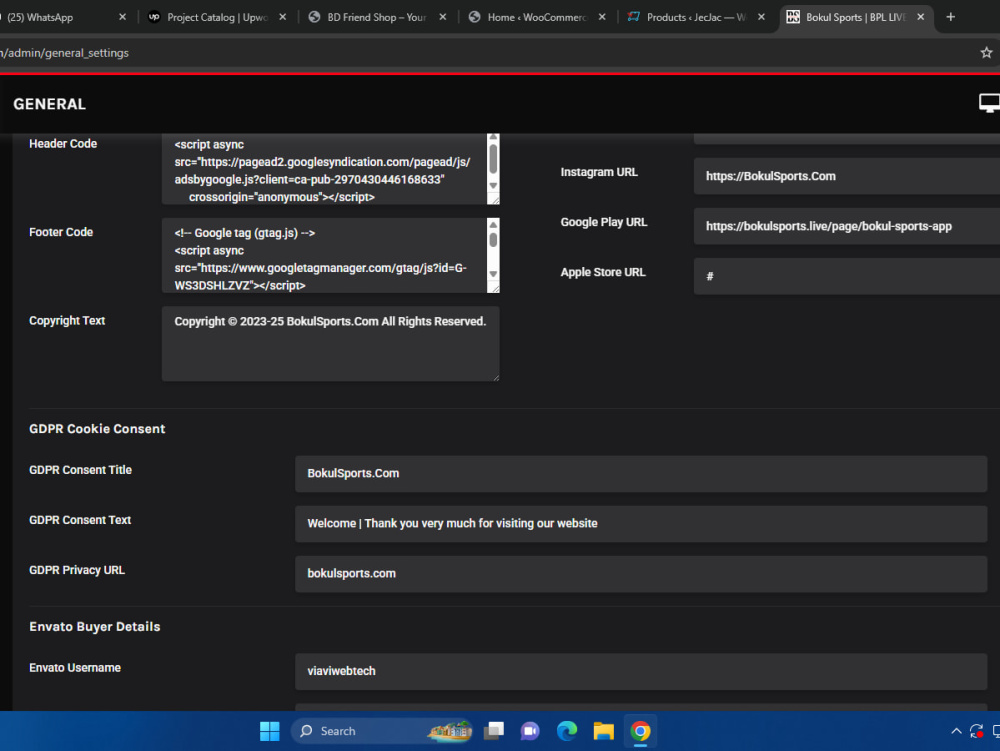Screen dimensions: 1000x751
Task: Click the GDPR Consent Title label
Action: pyautogui.click(x=80, y=470)
